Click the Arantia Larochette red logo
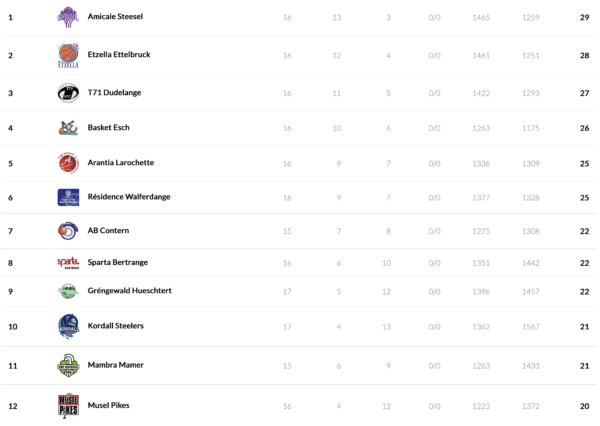 click(68, 163)
